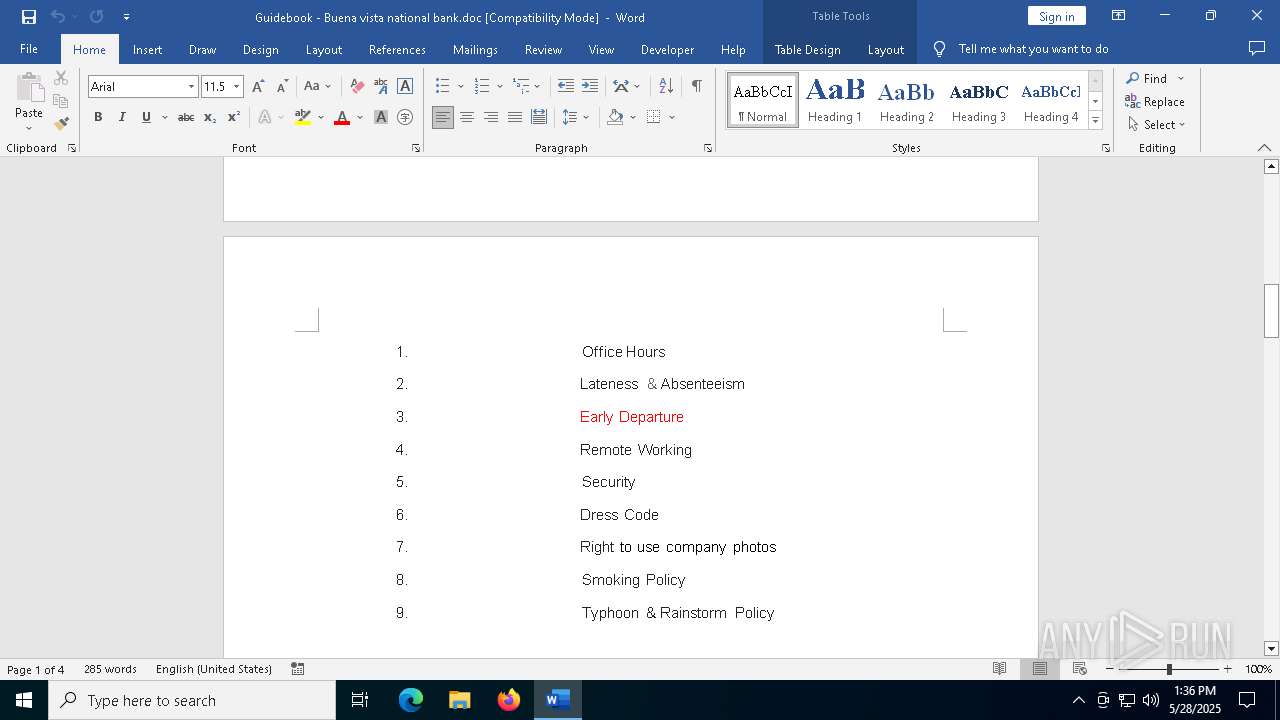Open Replace in Editing group
Screen dimensions: 1280x720
(1155, 101)
